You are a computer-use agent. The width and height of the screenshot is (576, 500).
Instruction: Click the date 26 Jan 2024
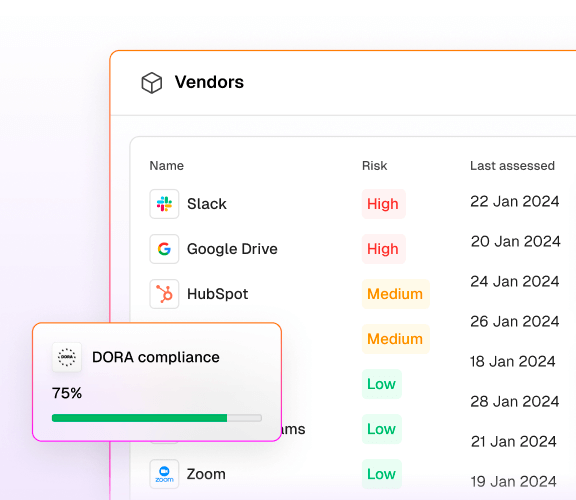[515, 321]
